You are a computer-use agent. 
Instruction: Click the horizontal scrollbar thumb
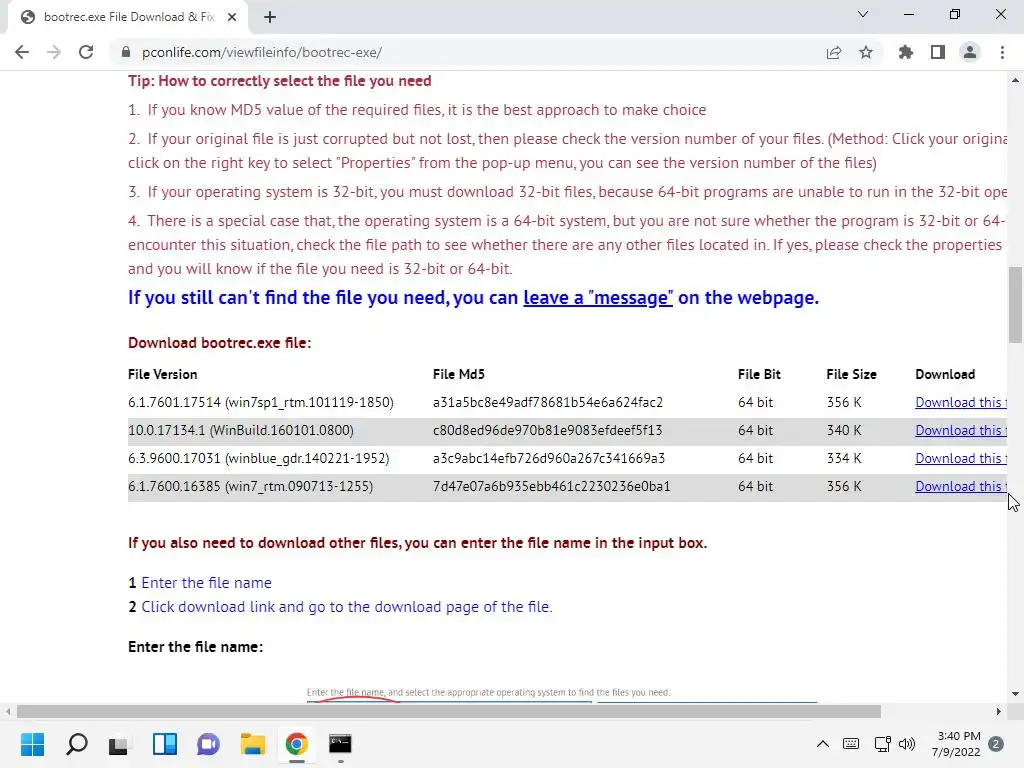click(x=449, y=711)
